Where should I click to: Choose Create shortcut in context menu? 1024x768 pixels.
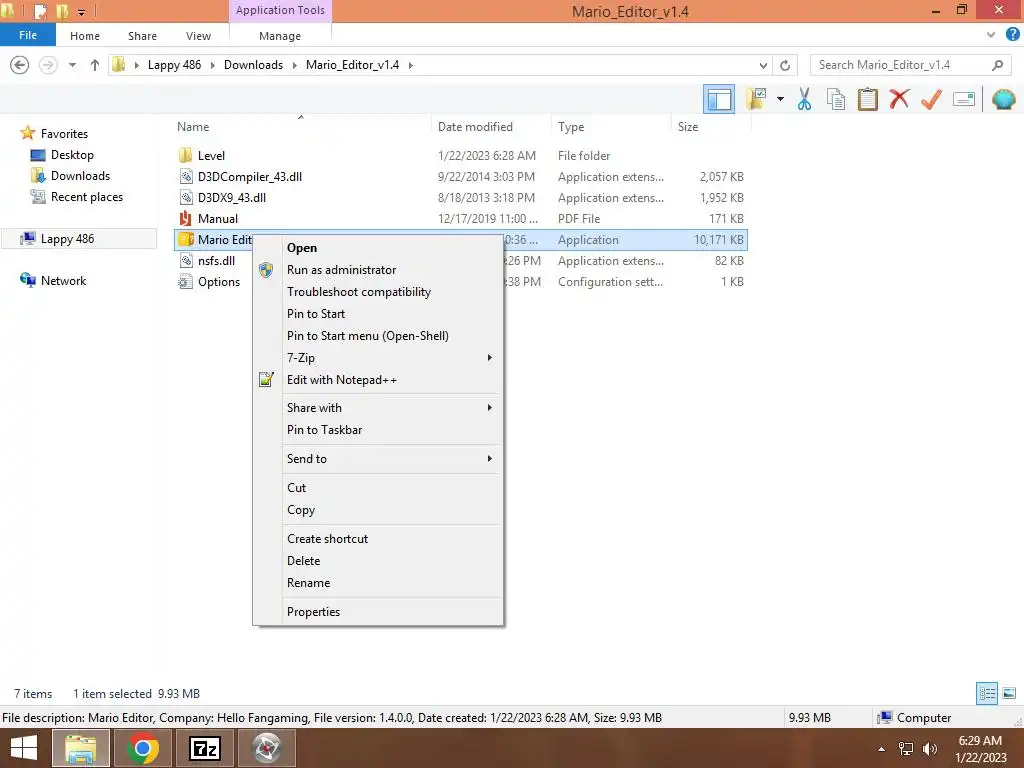(x=378, y=539)
